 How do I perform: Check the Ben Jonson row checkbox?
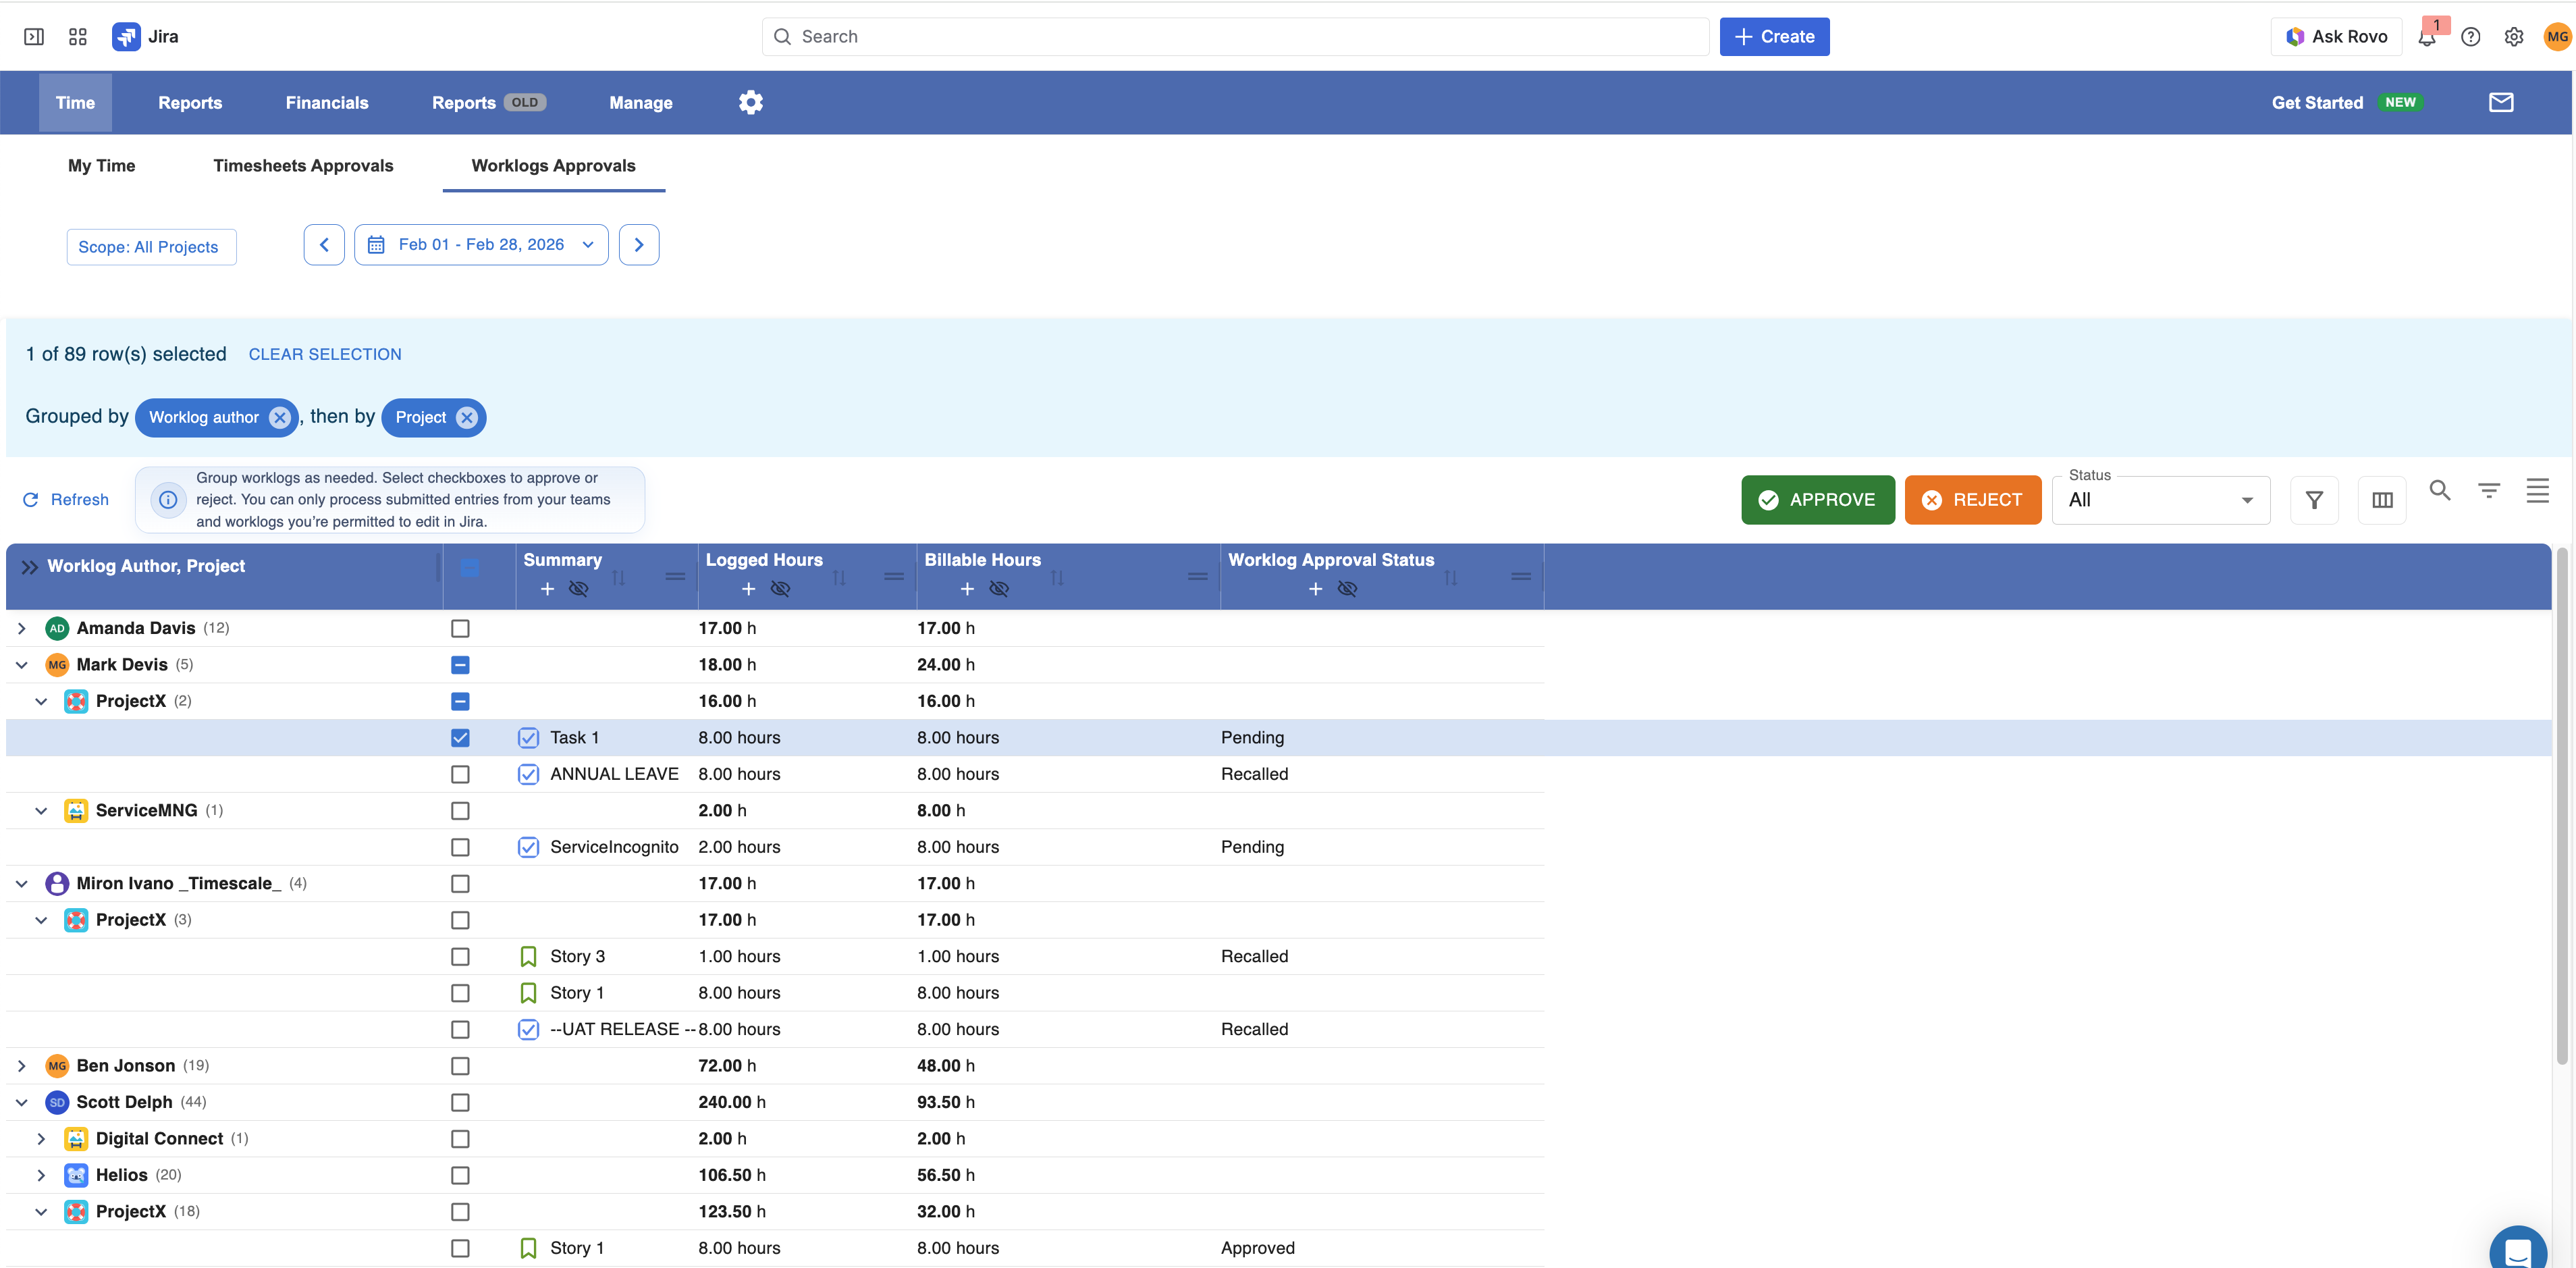(460, 1066)
